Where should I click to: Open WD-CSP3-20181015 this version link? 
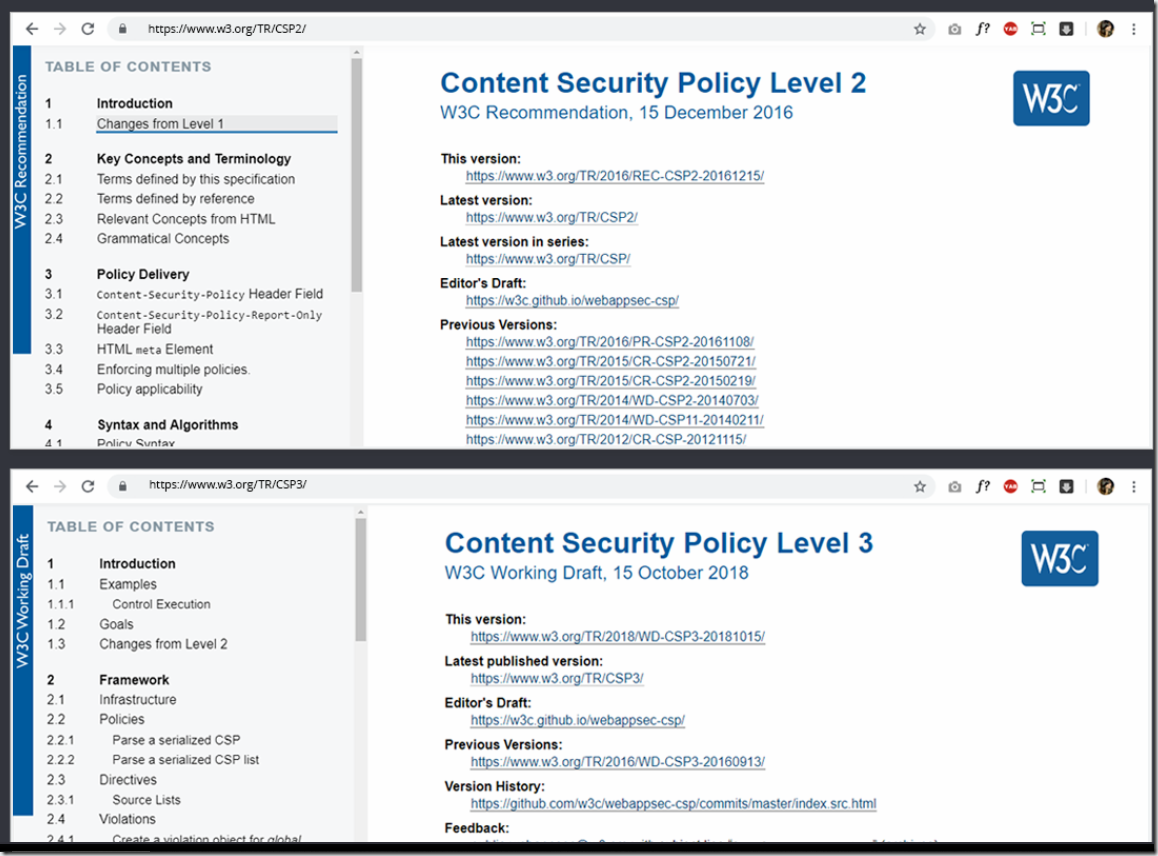tap(617, 636)
